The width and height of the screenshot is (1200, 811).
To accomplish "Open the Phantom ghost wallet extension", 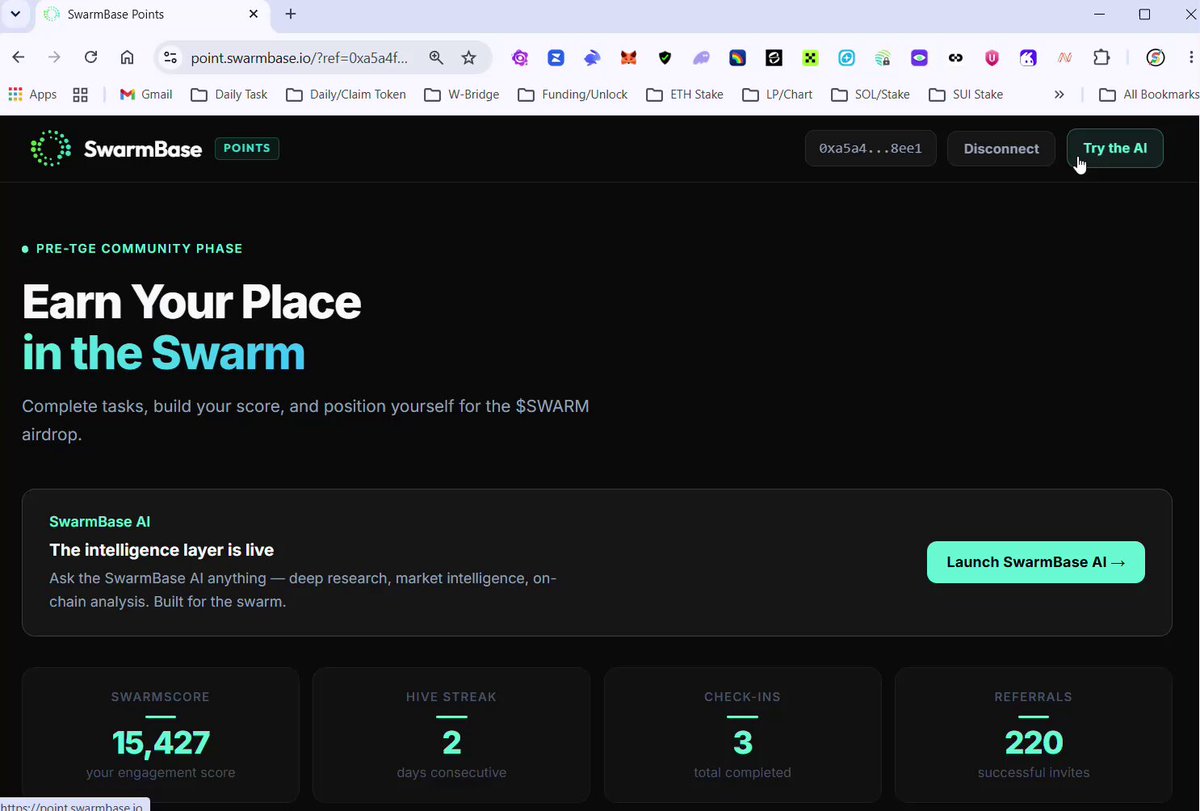I will (x=701, y=58).
